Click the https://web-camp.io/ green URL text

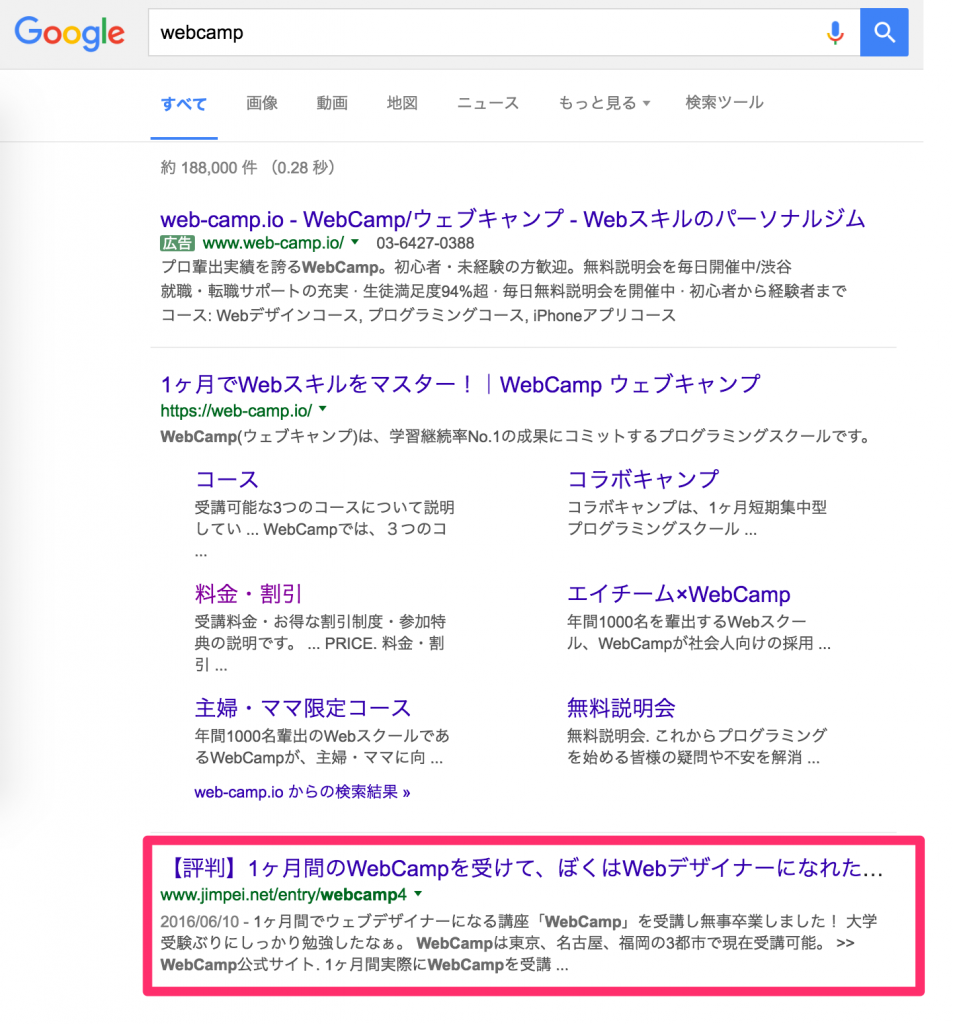coord(236,411)
